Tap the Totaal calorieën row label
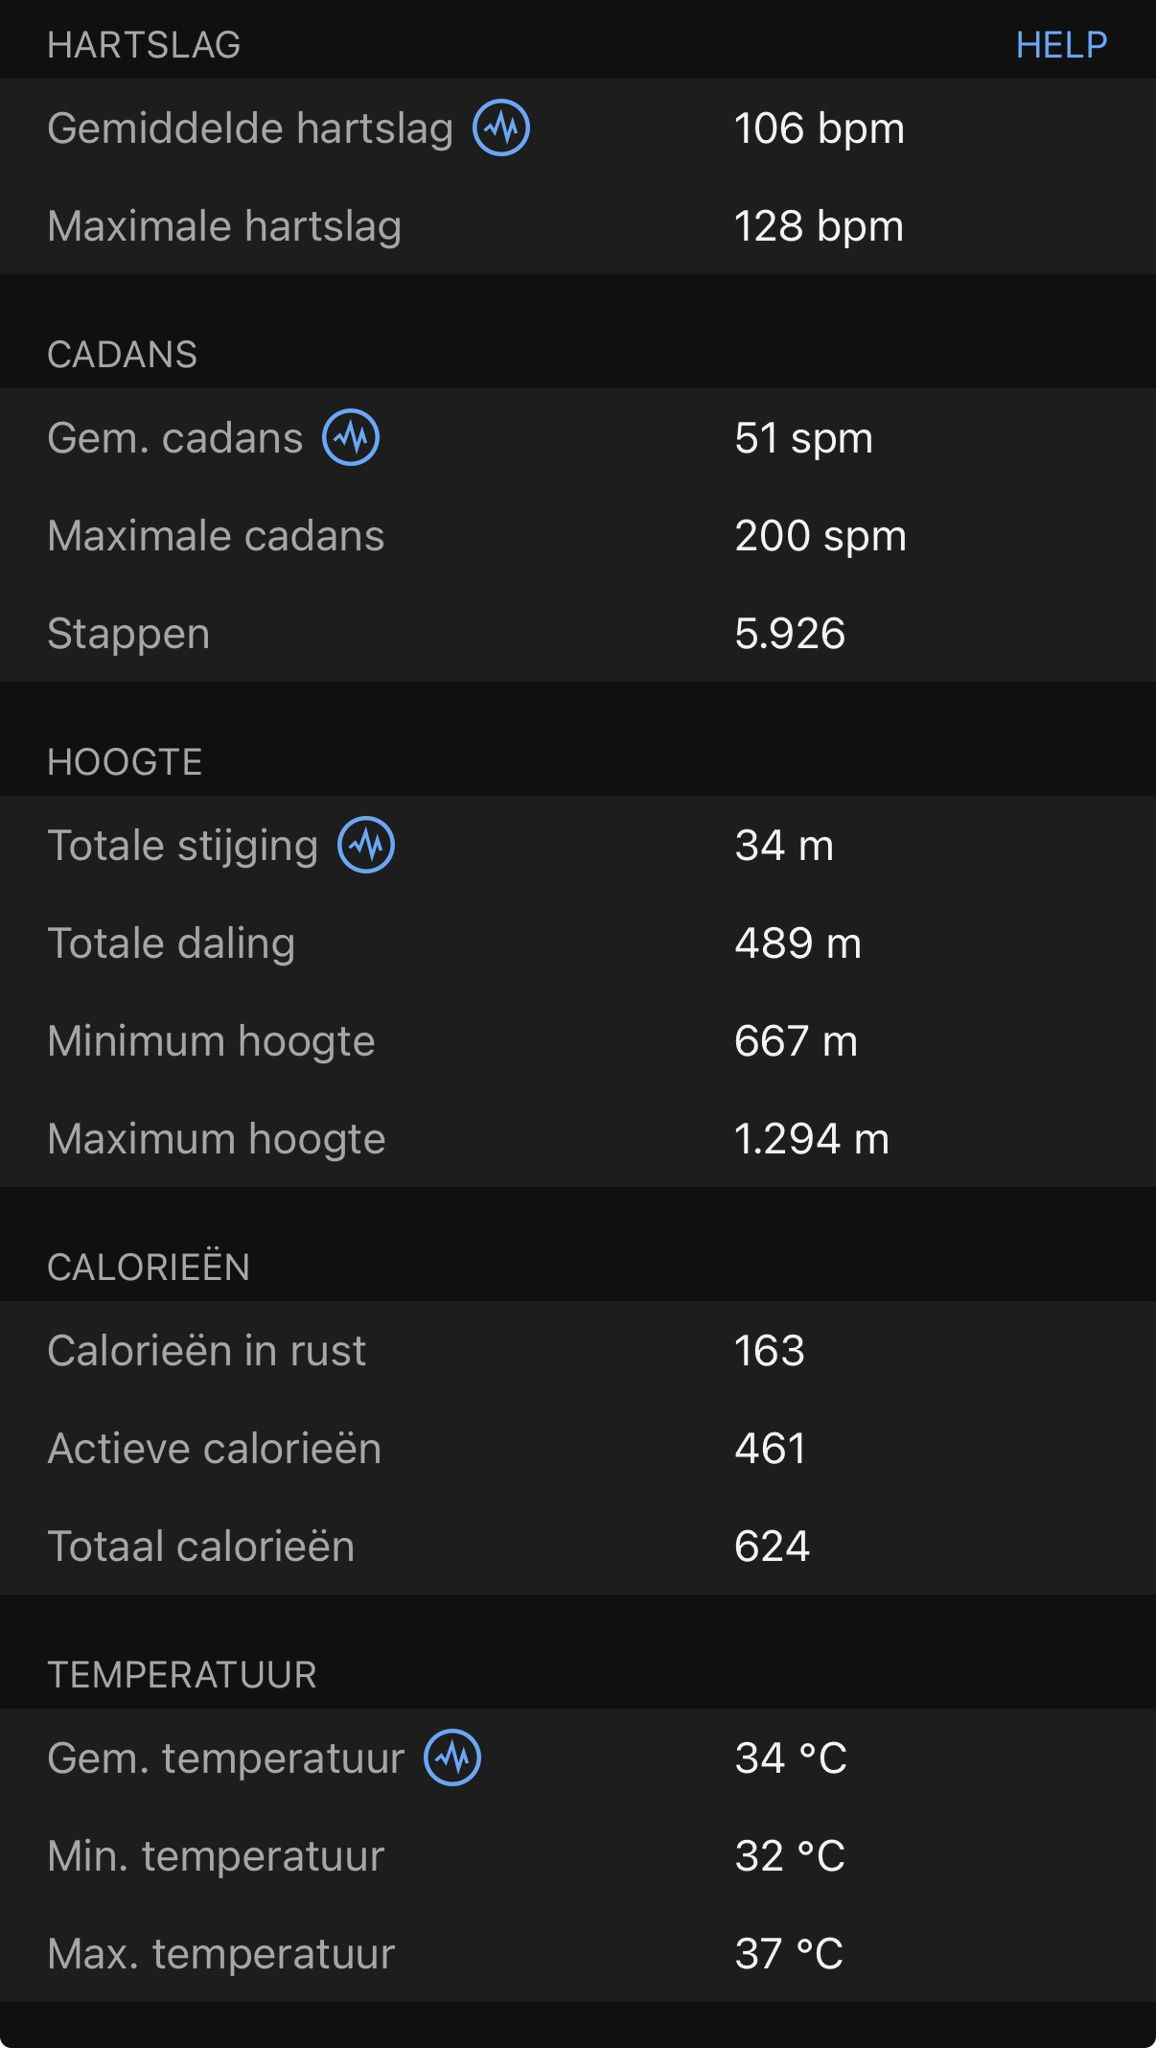Image resolution: width=1156 pixels, height=2048 pixels. 201,1546
